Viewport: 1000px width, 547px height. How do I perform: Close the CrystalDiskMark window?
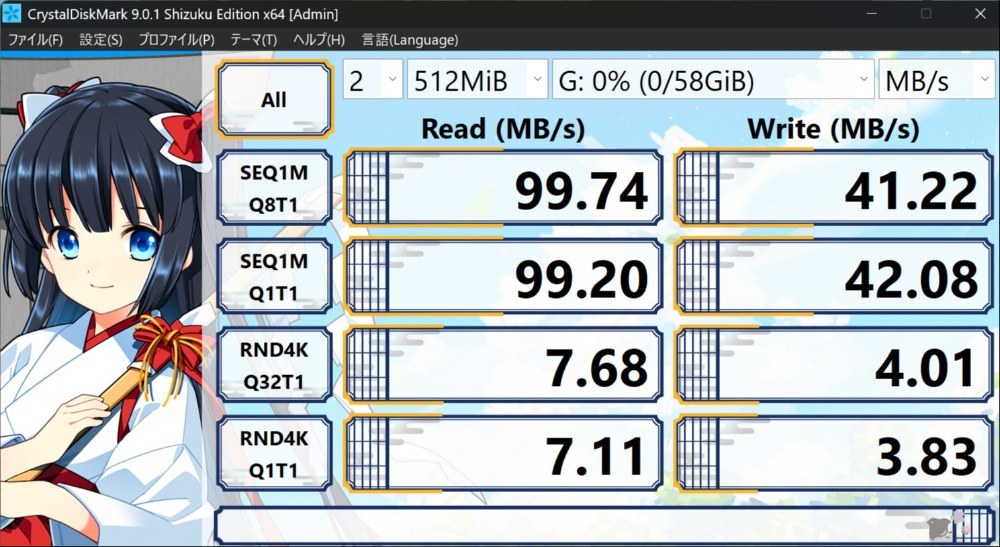[x=980, y=13]
